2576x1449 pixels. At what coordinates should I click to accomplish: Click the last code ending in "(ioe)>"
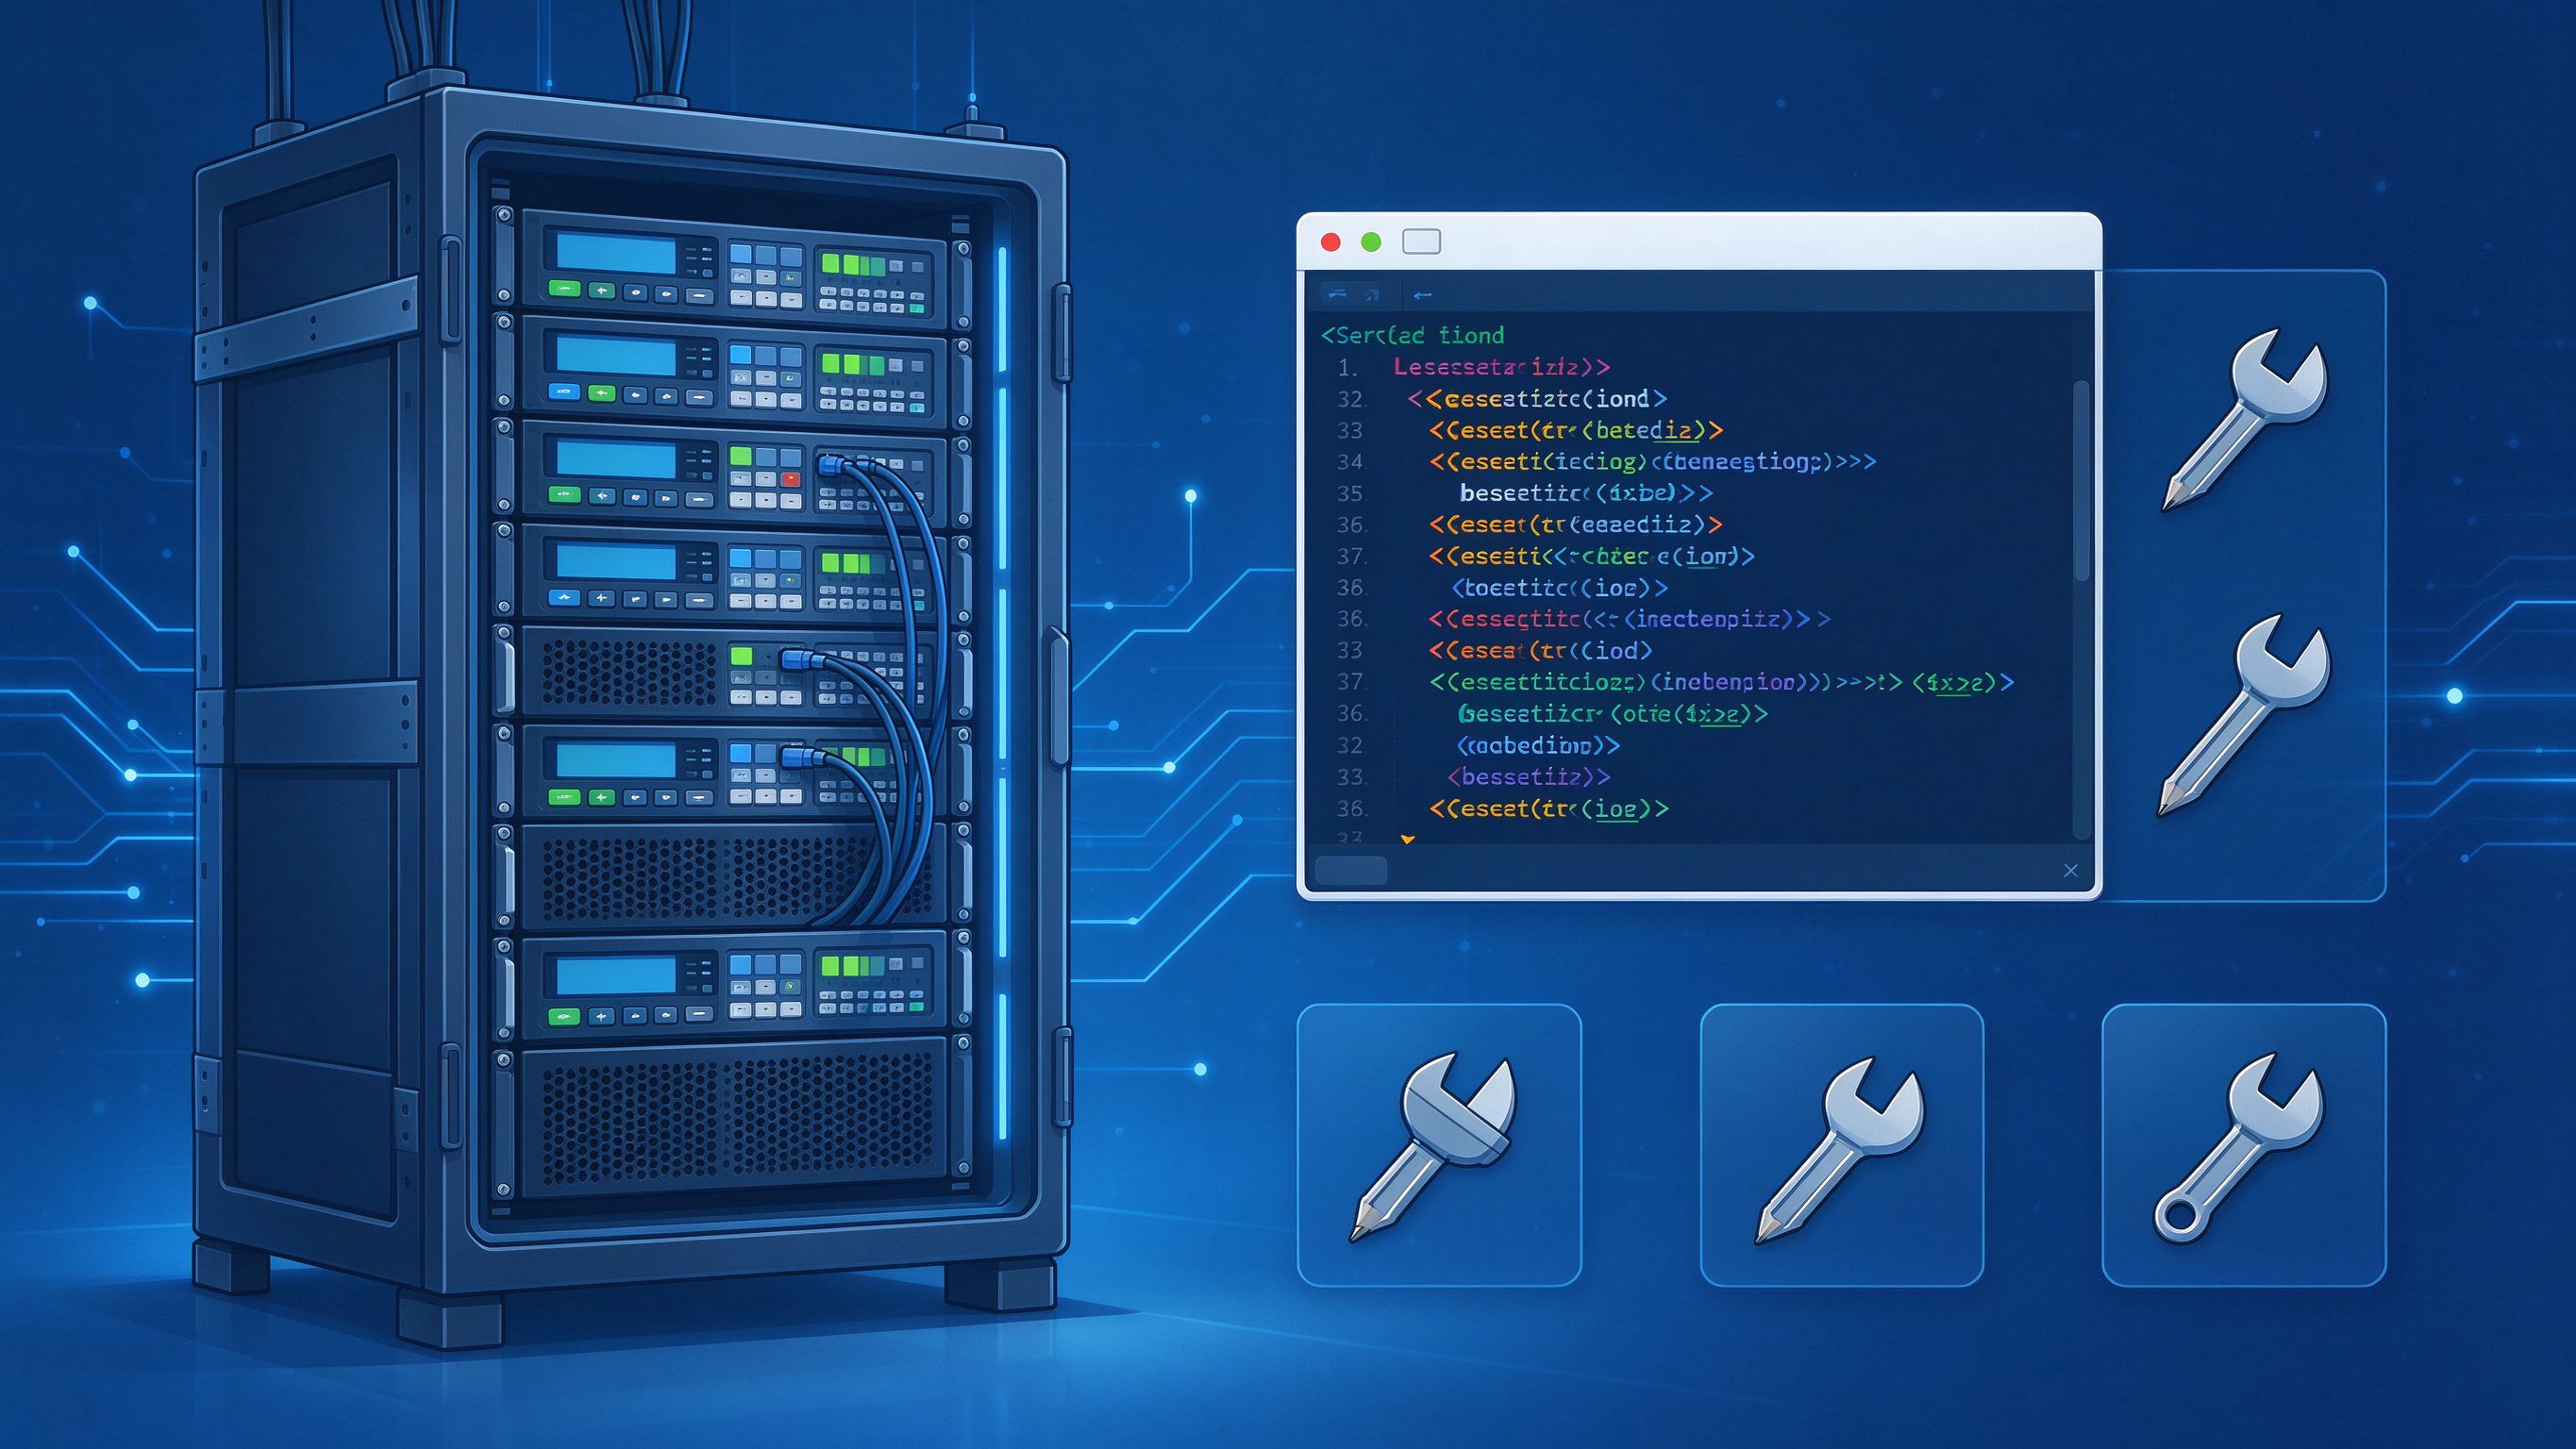click(x=1549, y=808)
